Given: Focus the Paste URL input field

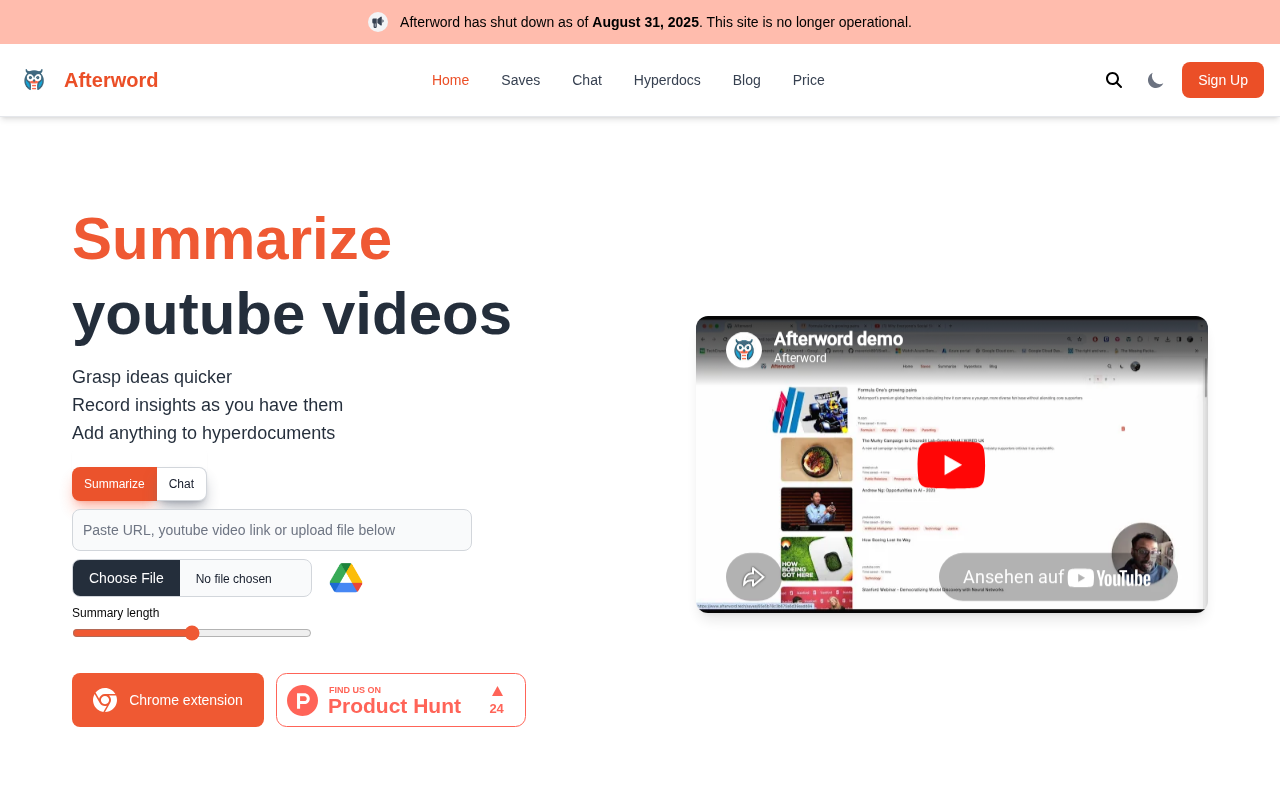Looking at the screenshot, I should pos(272,530).
